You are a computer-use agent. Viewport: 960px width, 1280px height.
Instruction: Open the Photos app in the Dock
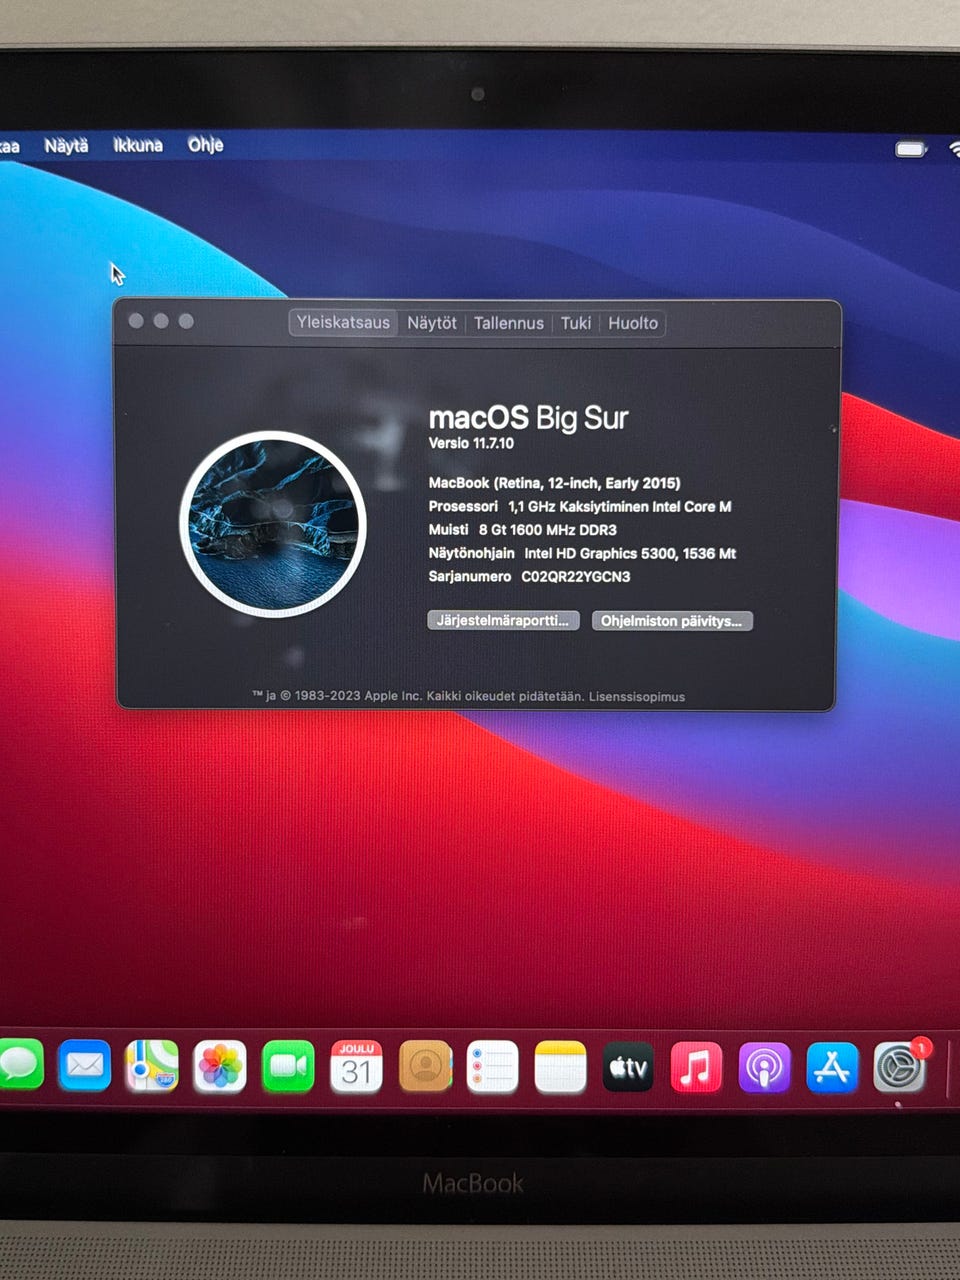click(x=220, y=1067)
